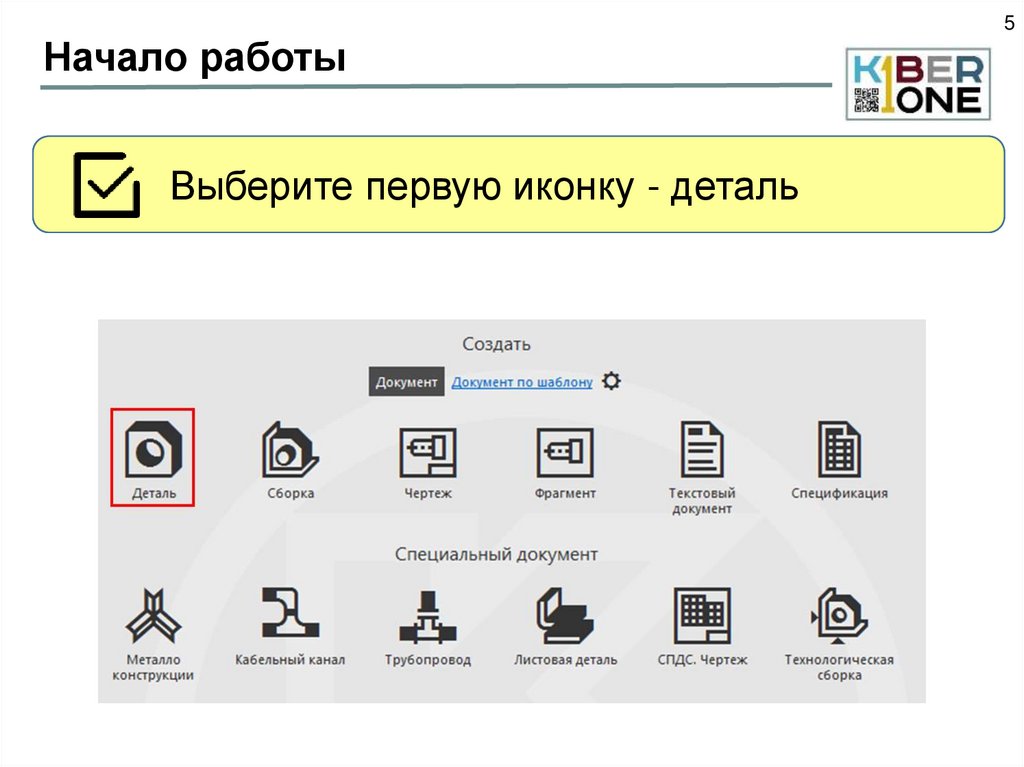The image size is (1024, 767).
Task: Select the Трубопровод document icon
Action: 428,616
